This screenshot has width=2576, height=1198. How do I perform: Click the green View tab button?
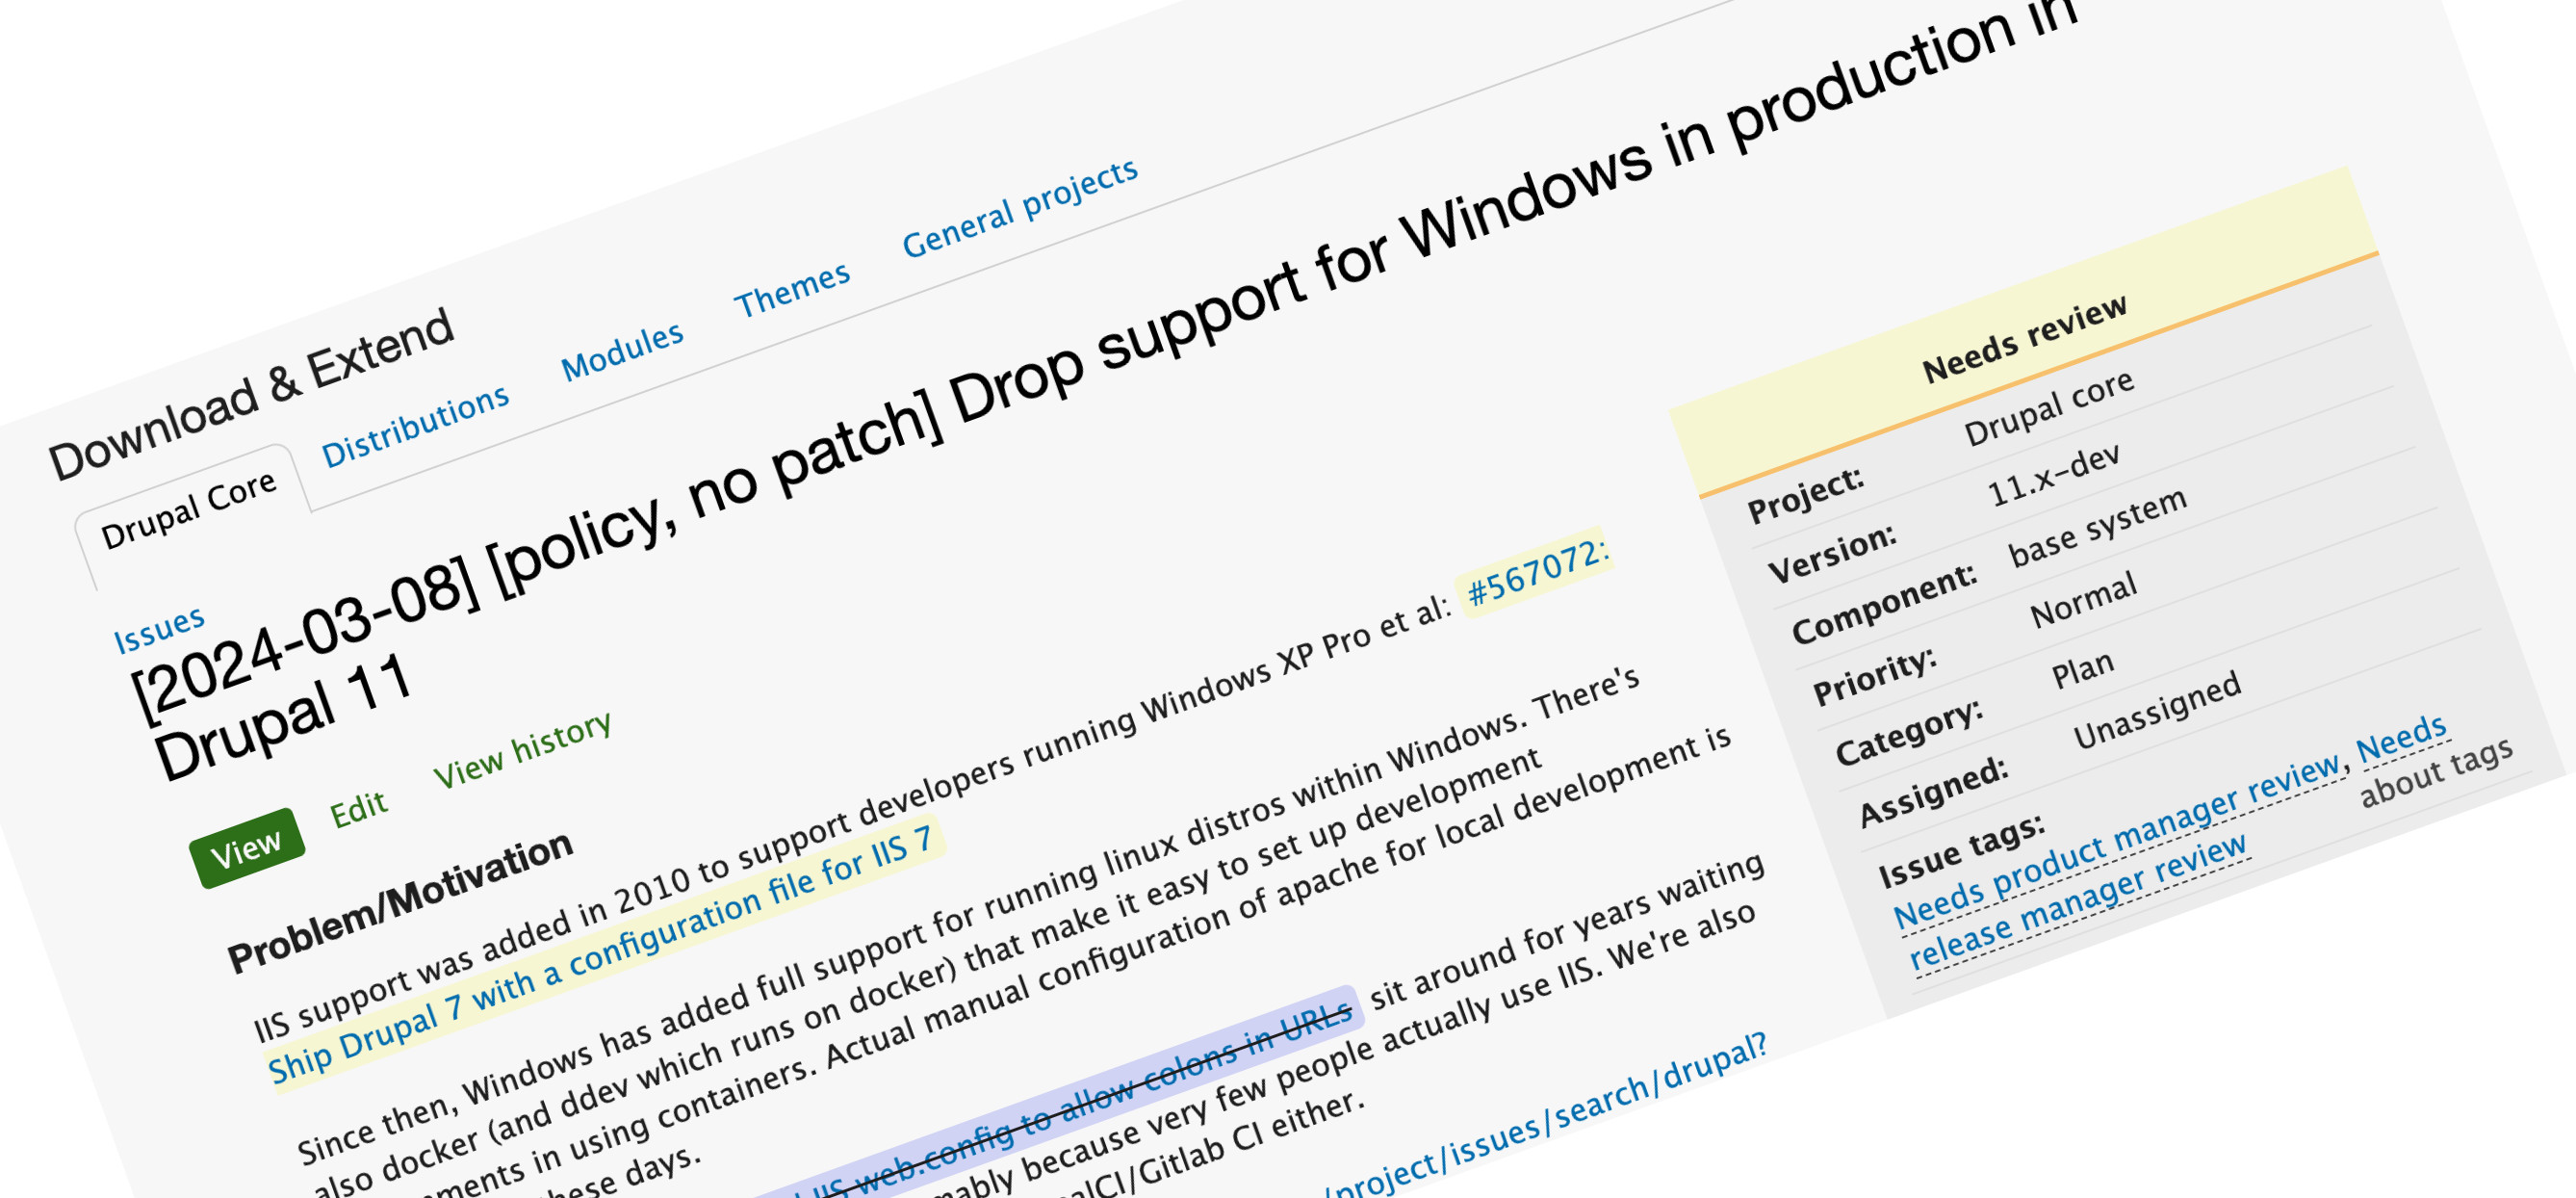(x=246, y=849)
